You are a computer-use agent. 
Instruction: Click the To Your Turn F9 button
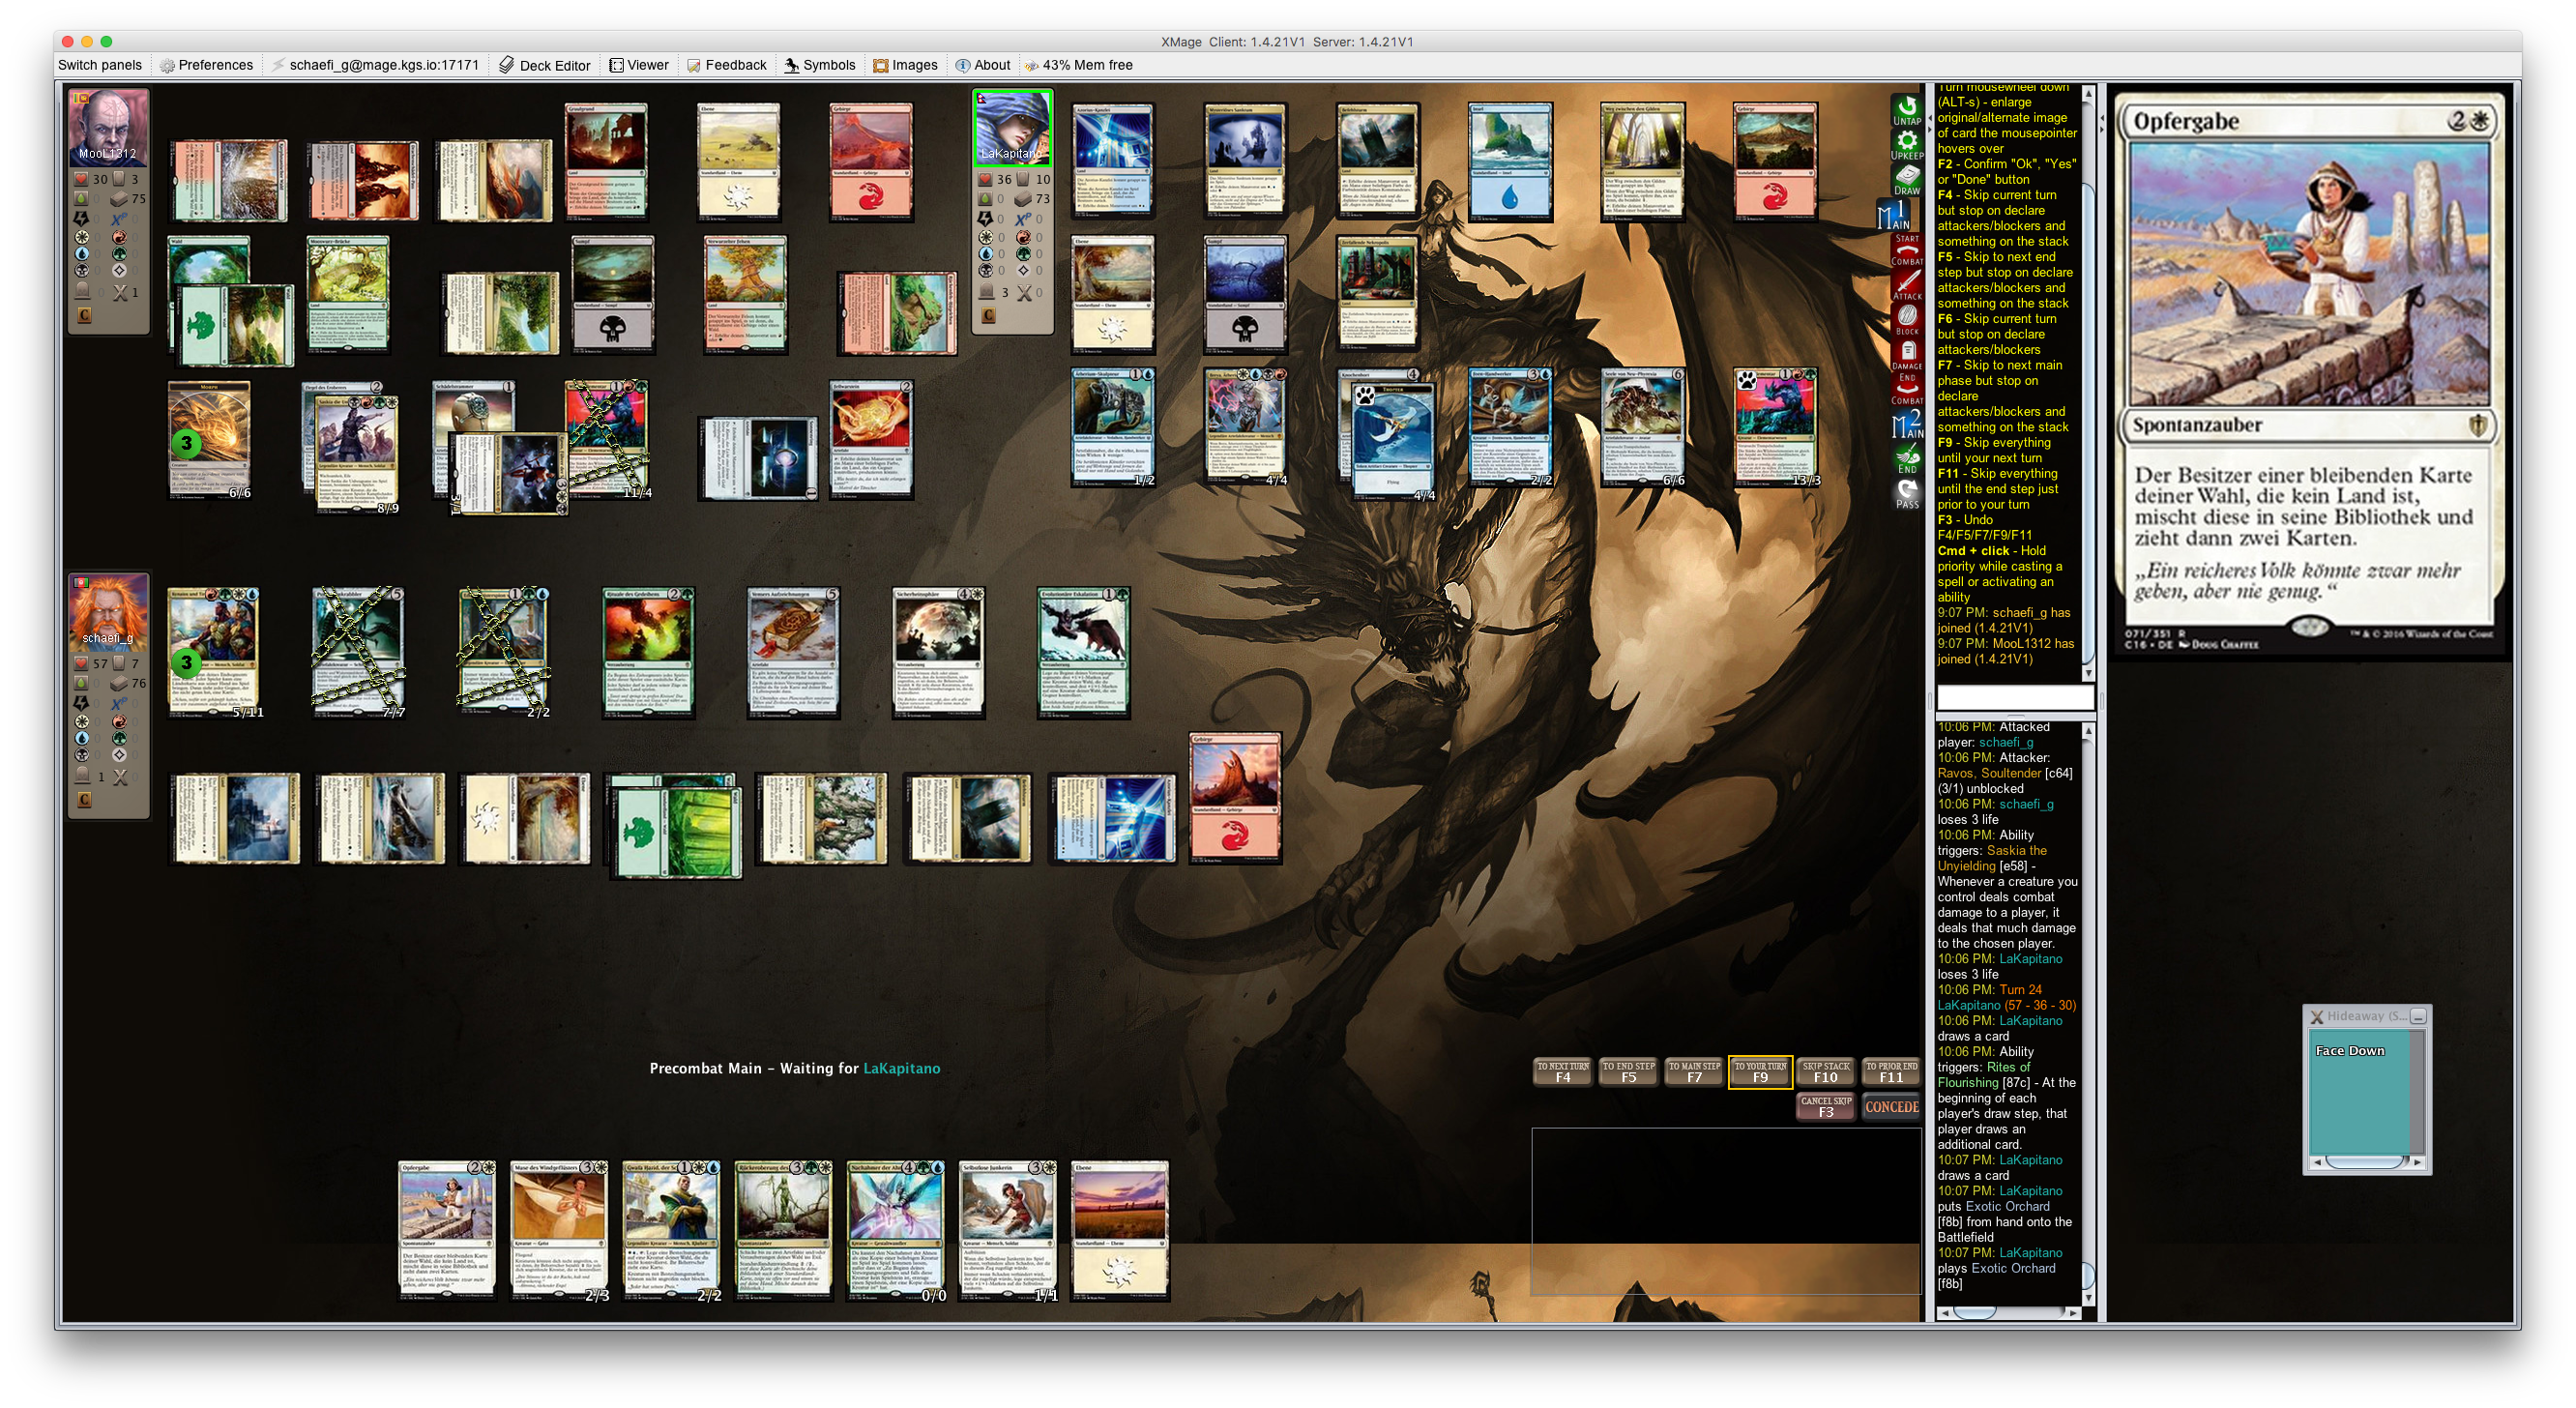coord(1760,1072)
